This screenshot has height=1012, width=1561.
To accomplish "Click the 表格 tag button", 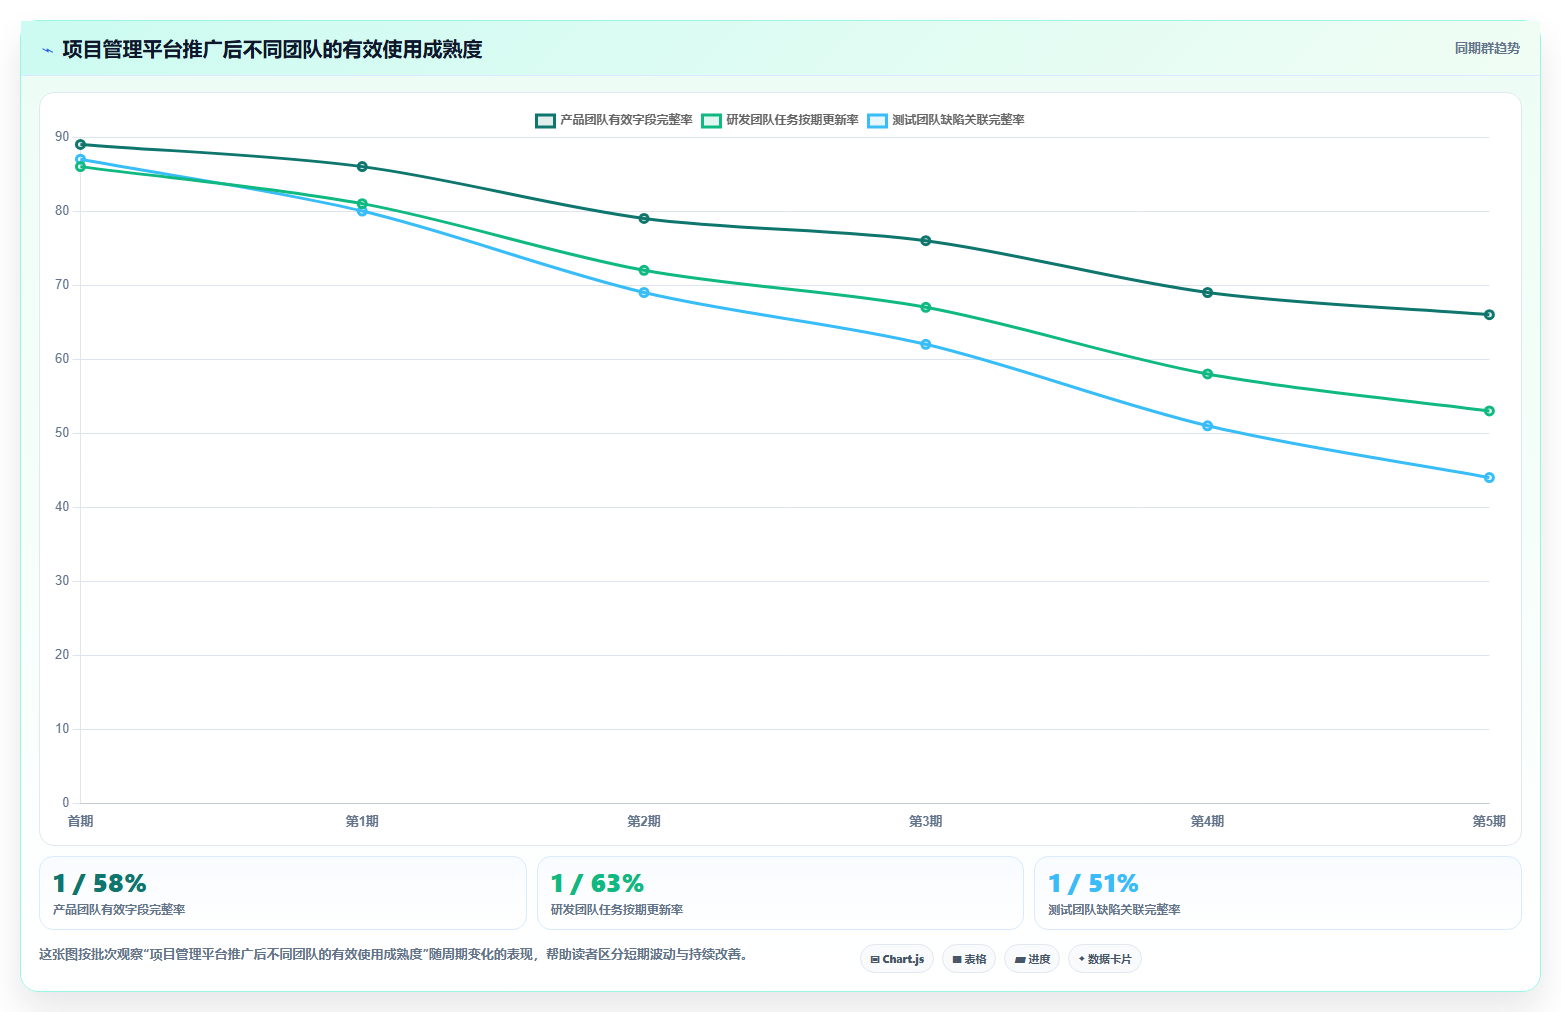I will point(969,959).
